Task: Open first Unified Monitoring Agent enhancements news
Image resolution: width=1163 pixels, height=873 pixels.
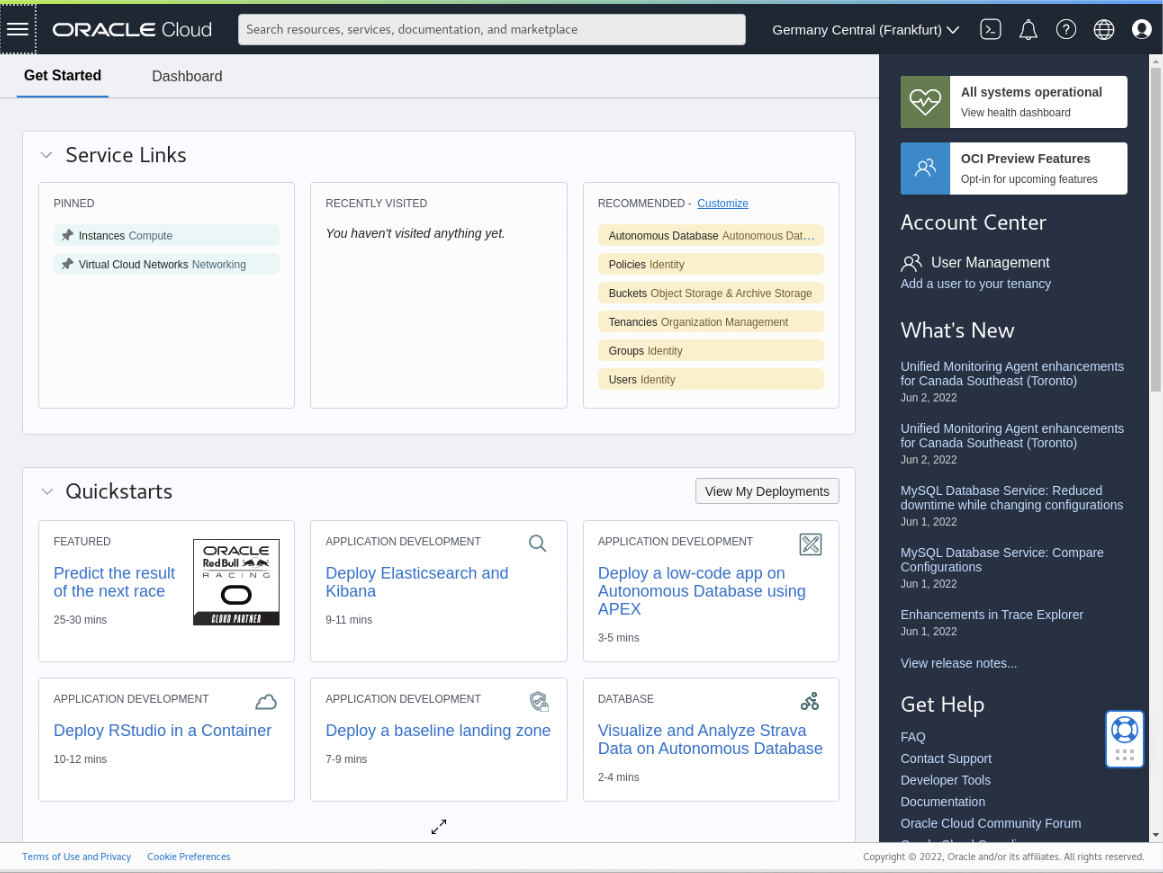Action: 1012,374
